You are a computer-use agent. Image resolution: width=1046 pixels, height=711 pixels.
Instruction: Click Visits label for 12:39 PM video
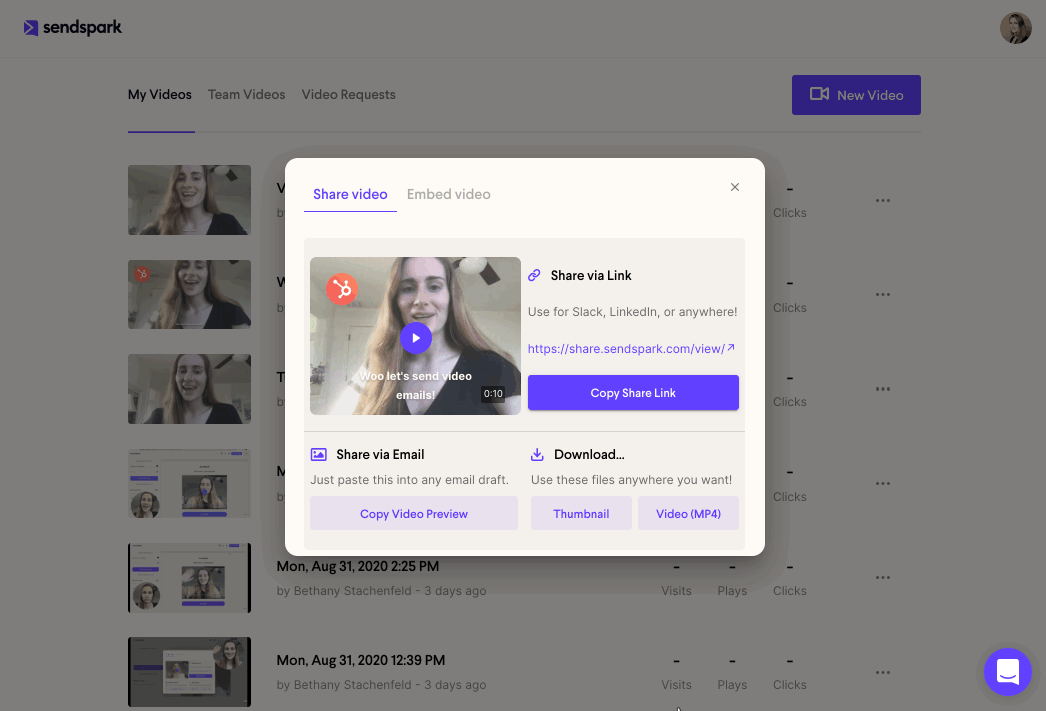pyautogui.click(x=676, y=685)
